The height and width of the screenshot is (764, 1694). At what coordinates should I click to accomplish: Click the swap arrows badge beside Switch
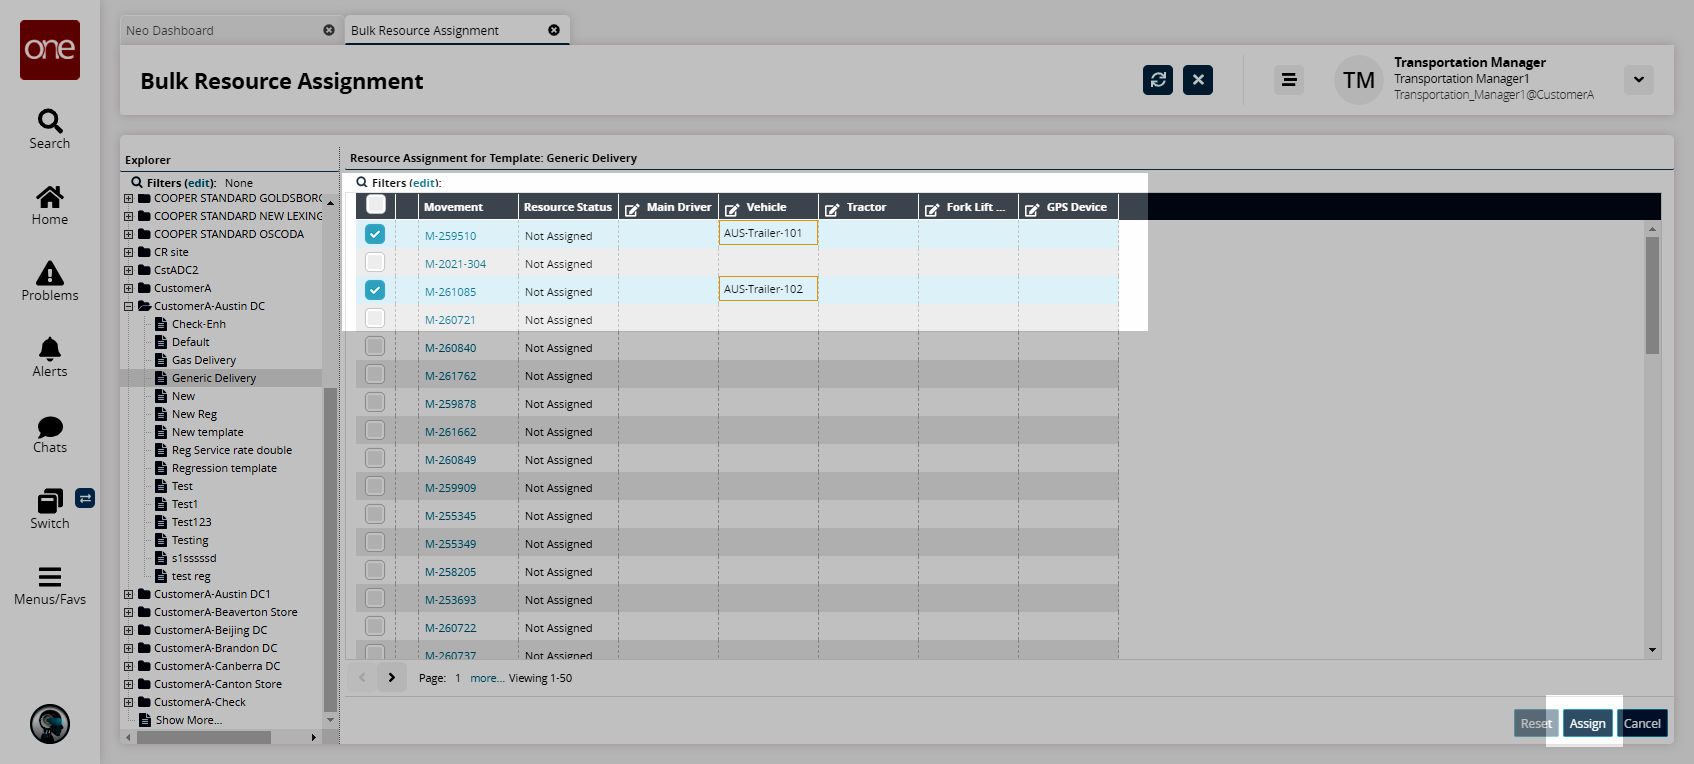[x=85, y=498]
